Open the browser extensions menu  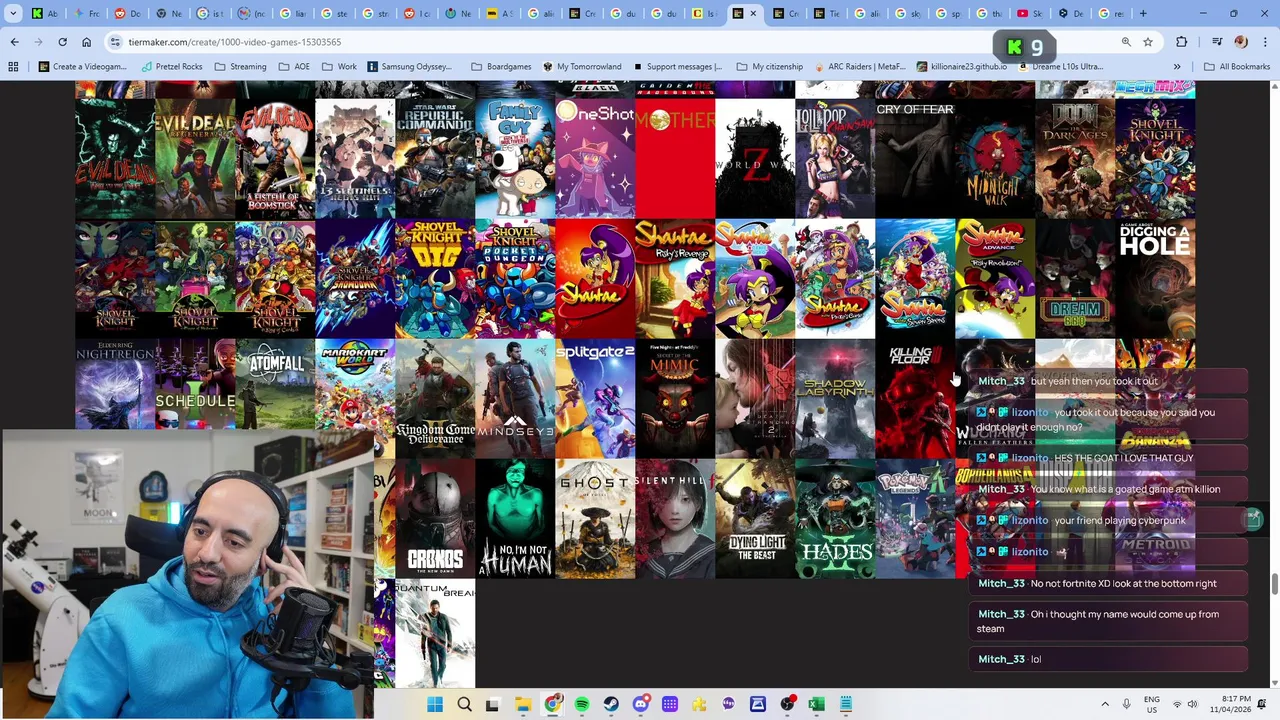pyautogui.click(x=1182, y=42)
